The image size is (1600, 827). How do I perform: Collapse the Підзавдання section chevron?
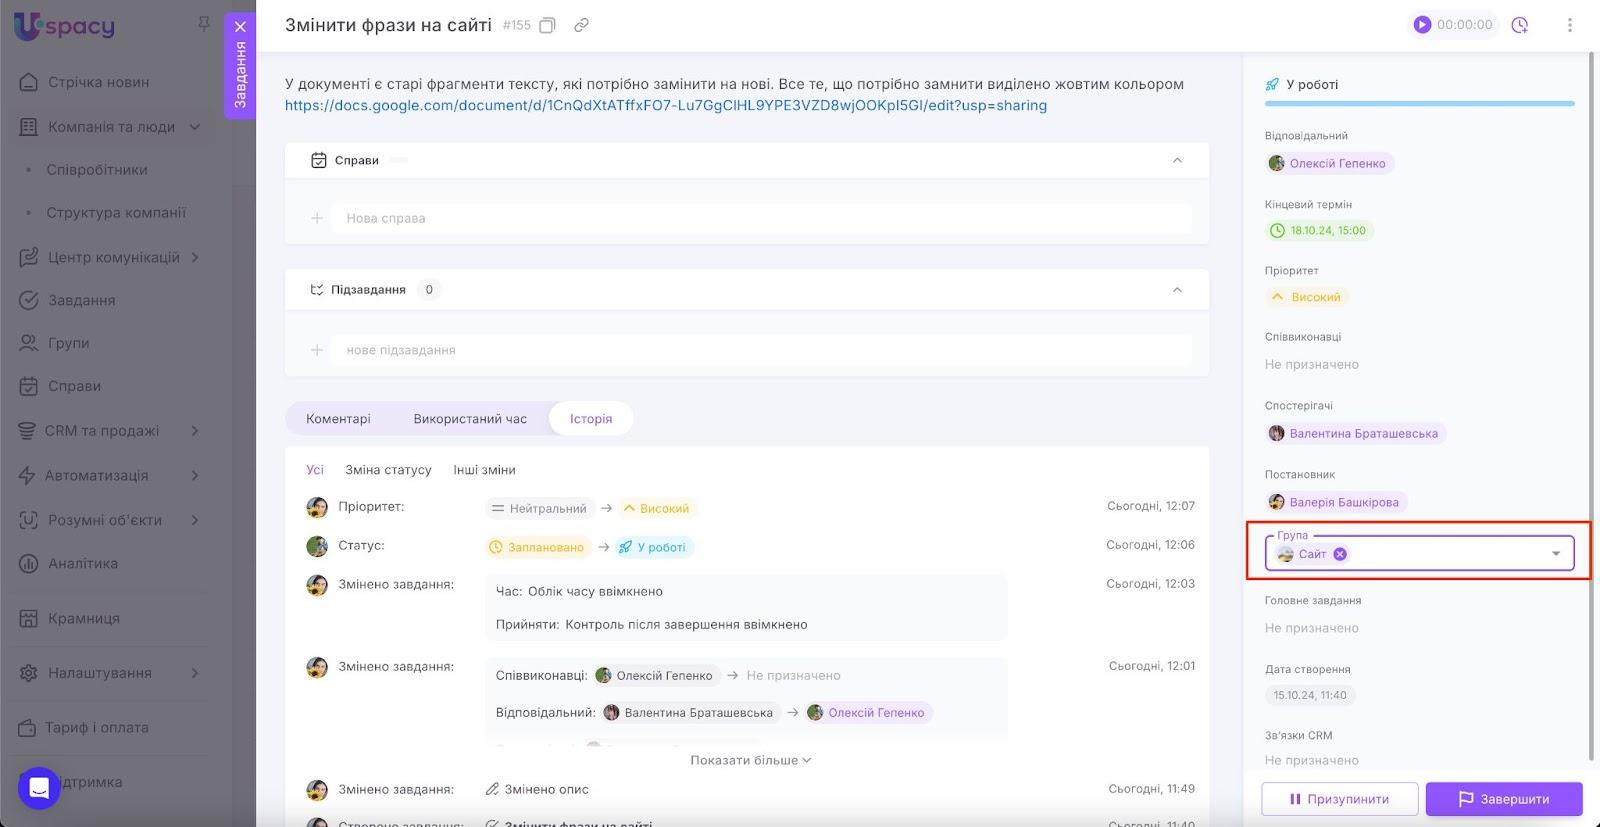click(x=1177, y=290)
